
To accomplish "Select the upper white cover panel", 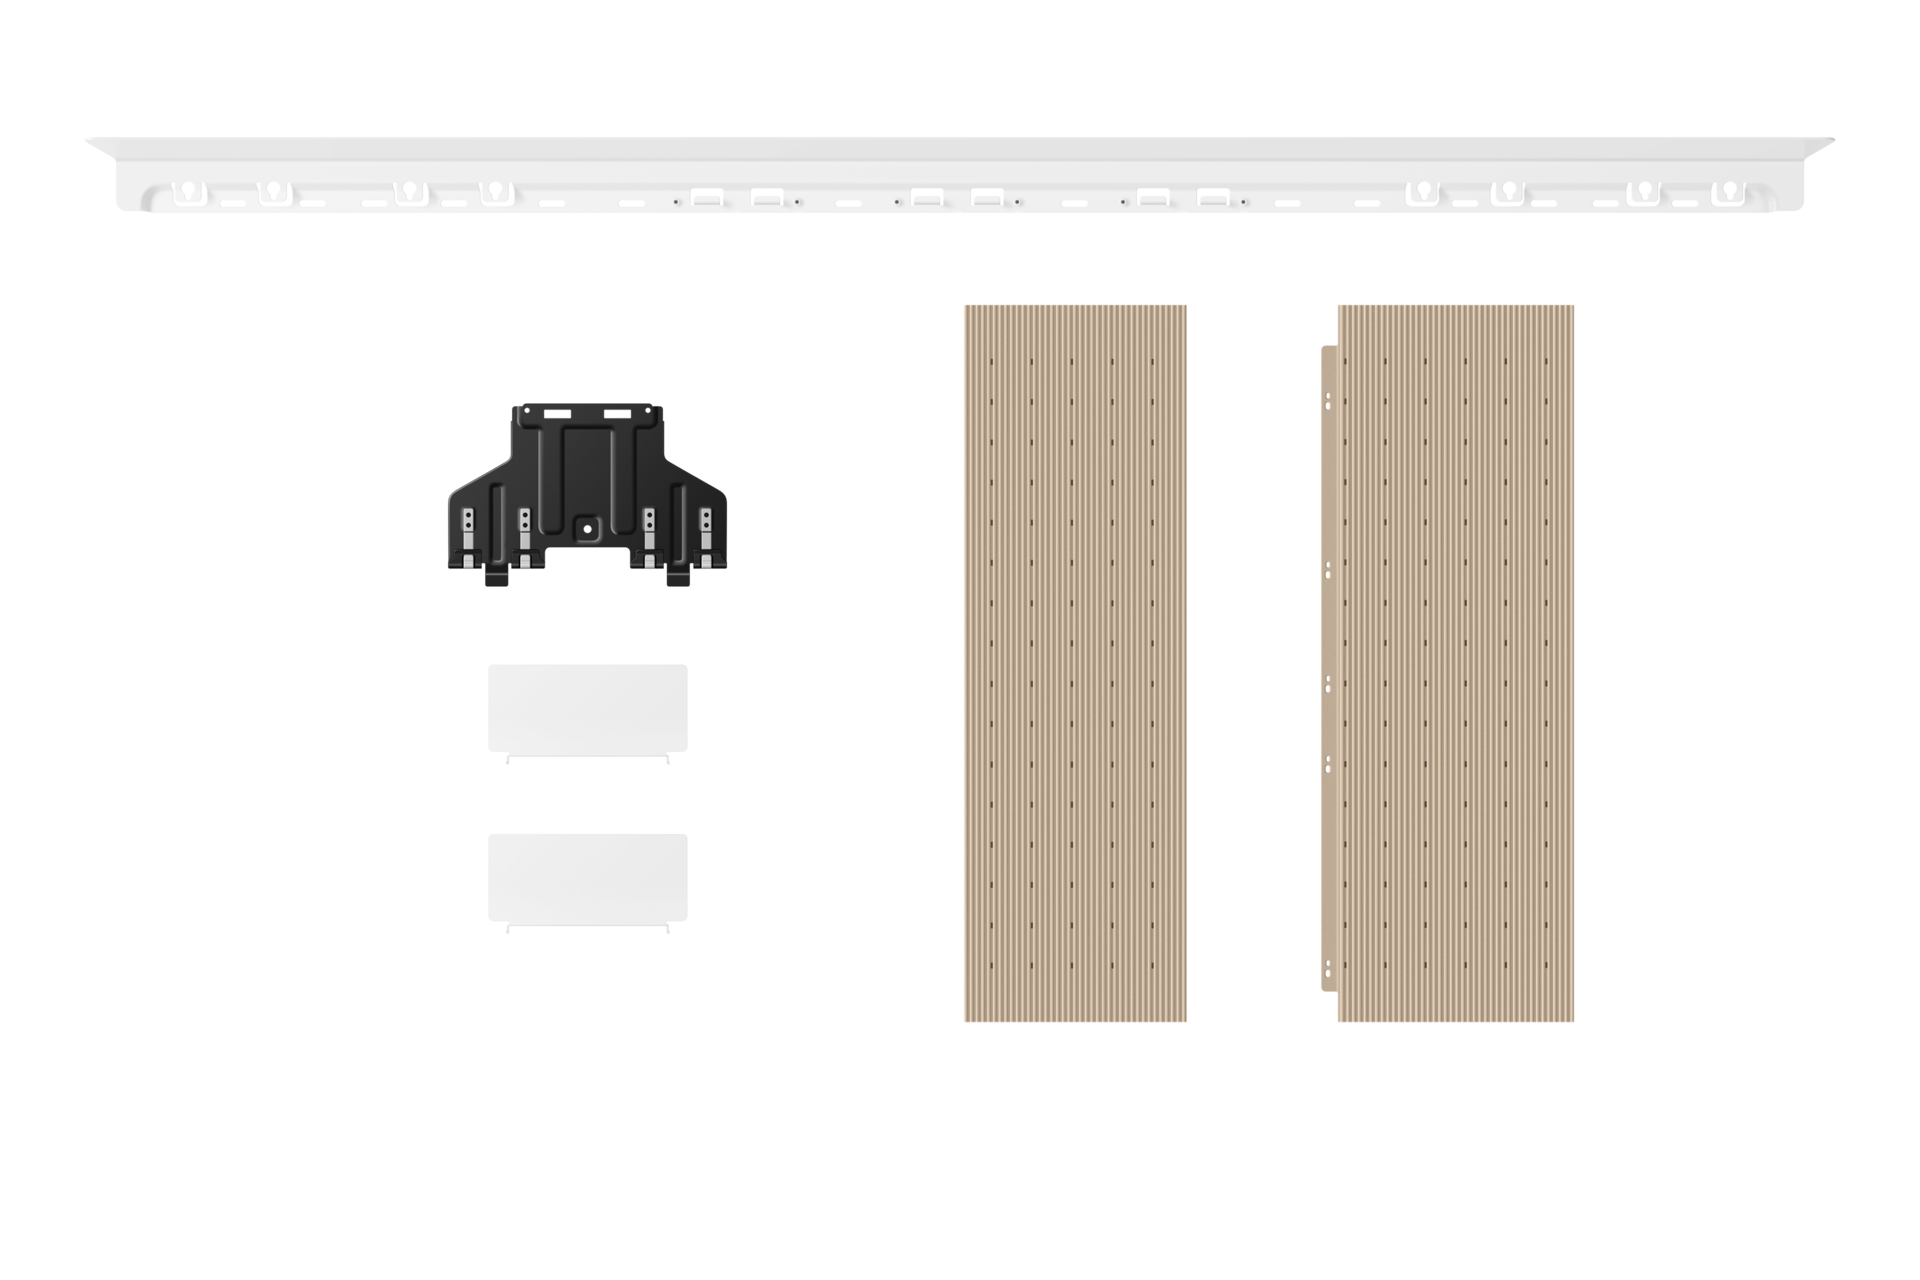I will point(588,708).
